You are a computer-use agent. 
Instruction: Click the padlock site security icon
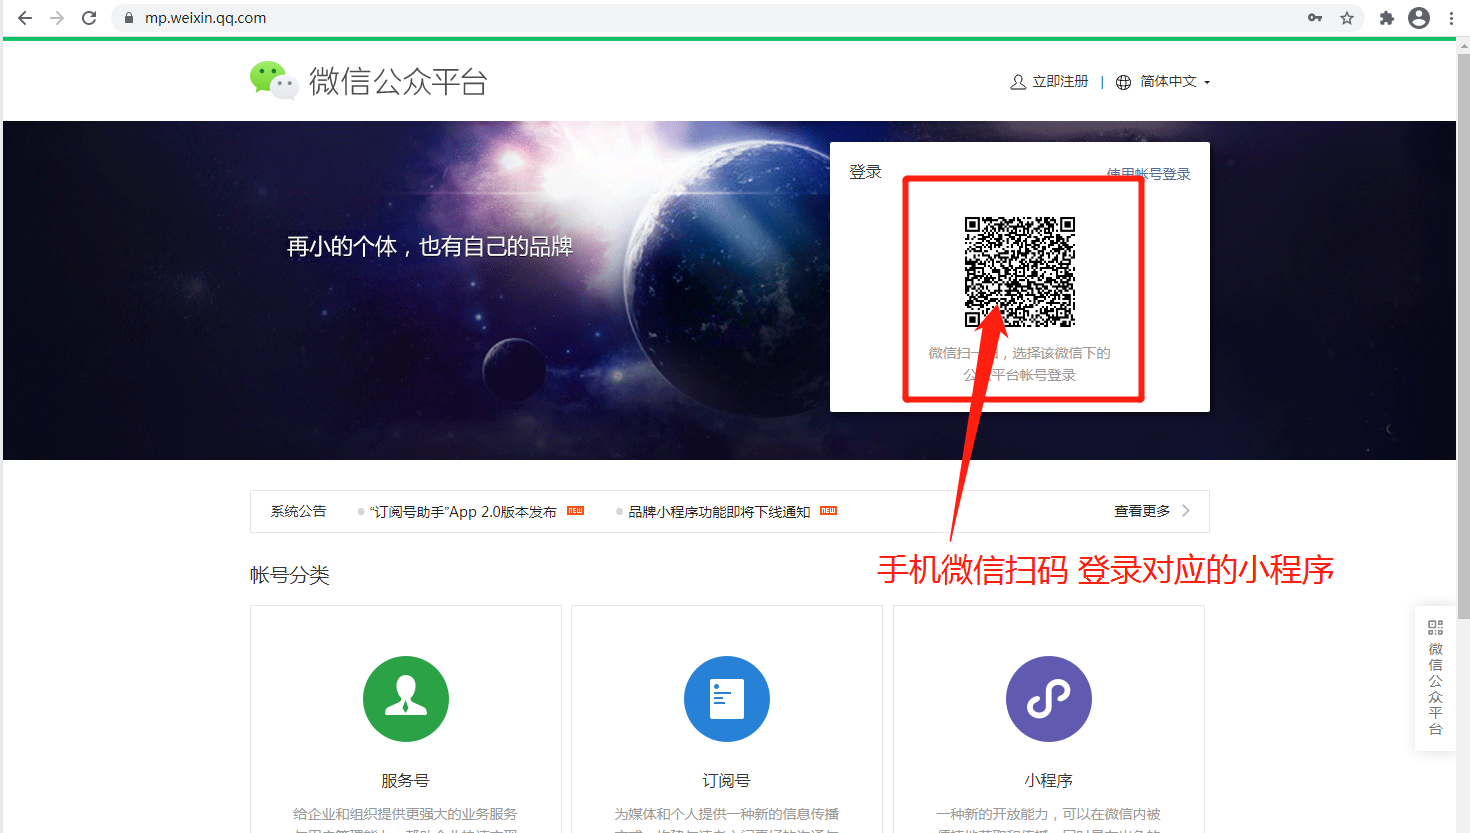point(128,18)
